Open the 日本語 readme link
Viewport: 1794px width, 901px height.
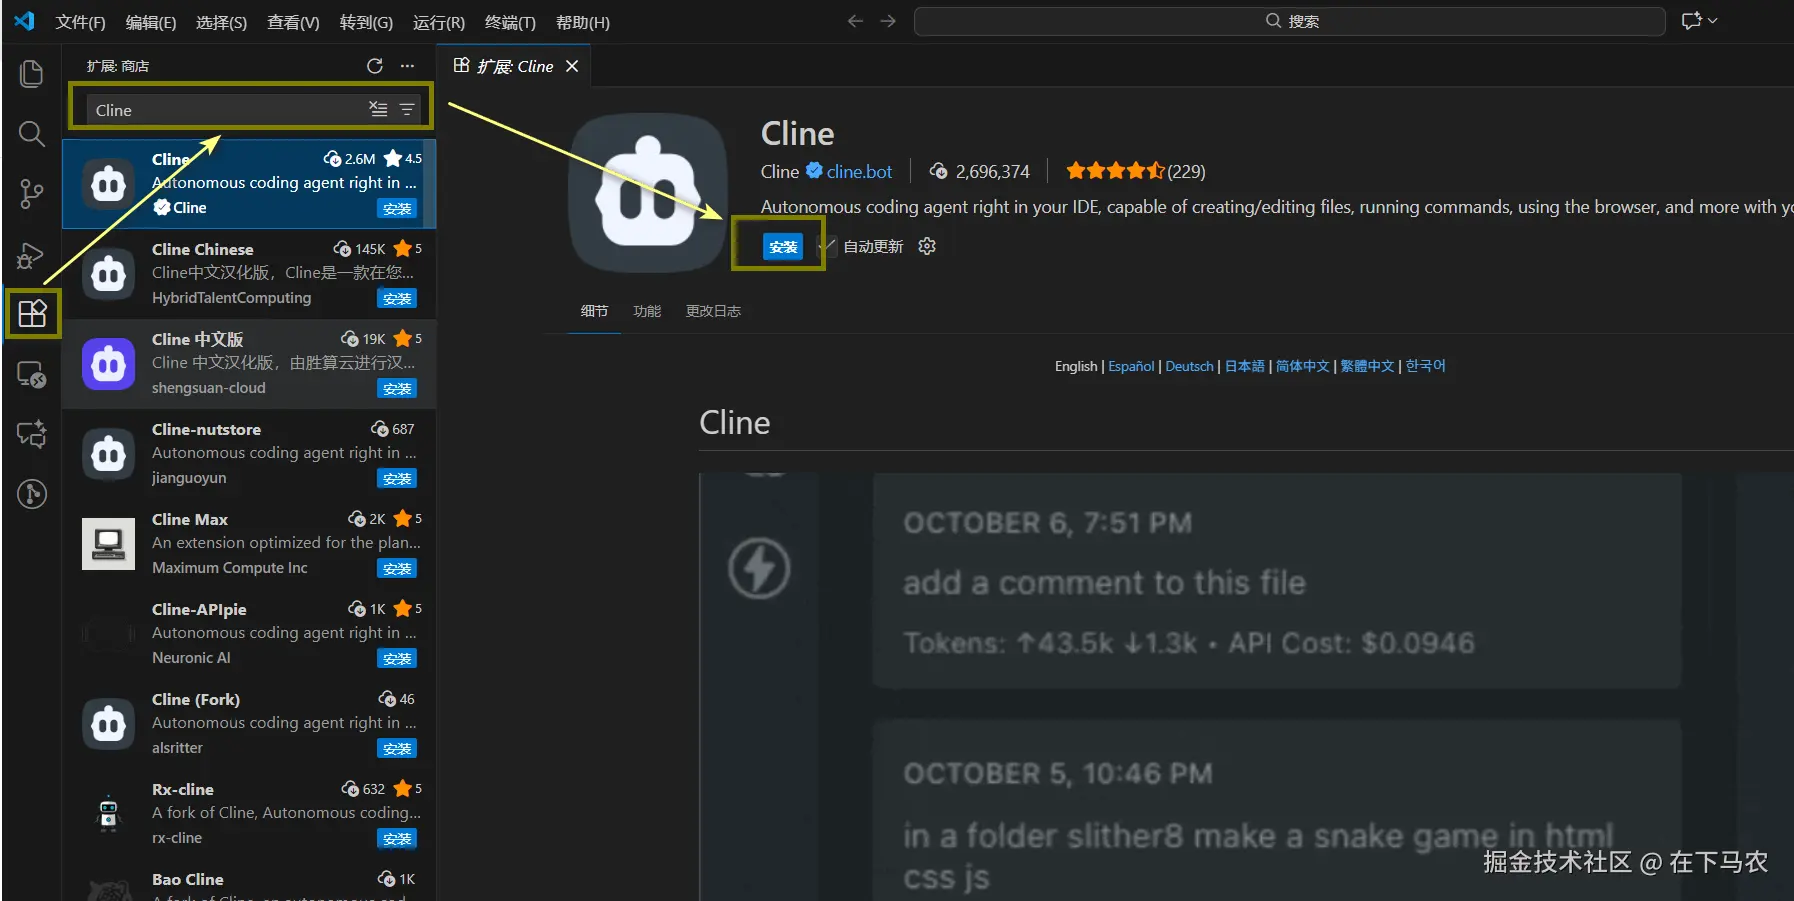click(1245, 366)
